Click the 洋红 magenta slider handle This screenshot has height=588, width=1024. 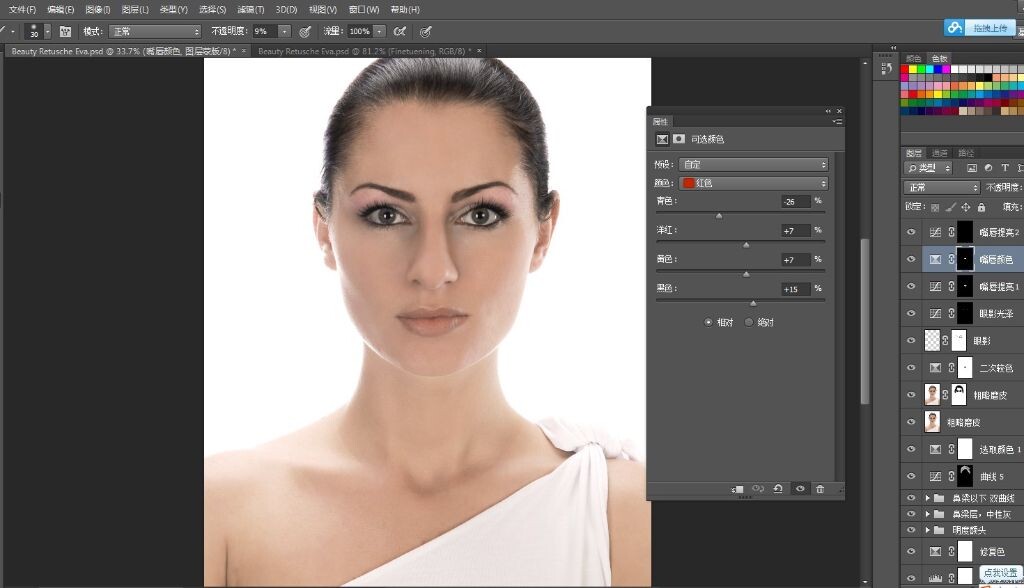(x=746, y=245)
